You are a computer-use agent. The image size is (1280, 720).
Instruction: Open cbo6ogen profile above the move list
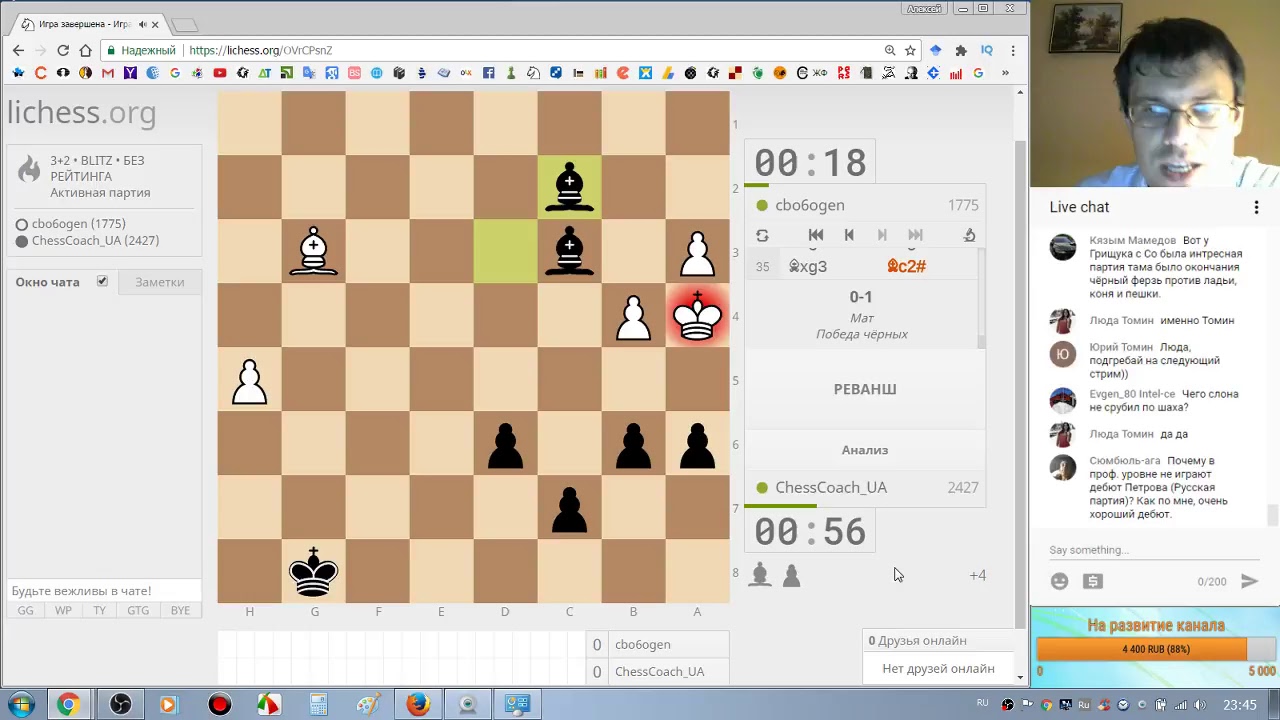click(809, 205)
